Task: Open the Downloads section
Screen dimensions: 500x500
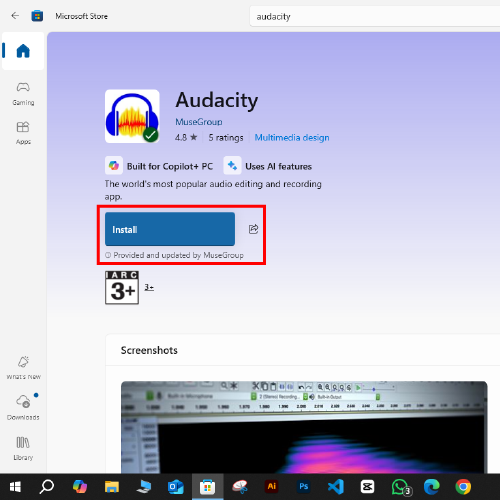Action: click(23, 407)
